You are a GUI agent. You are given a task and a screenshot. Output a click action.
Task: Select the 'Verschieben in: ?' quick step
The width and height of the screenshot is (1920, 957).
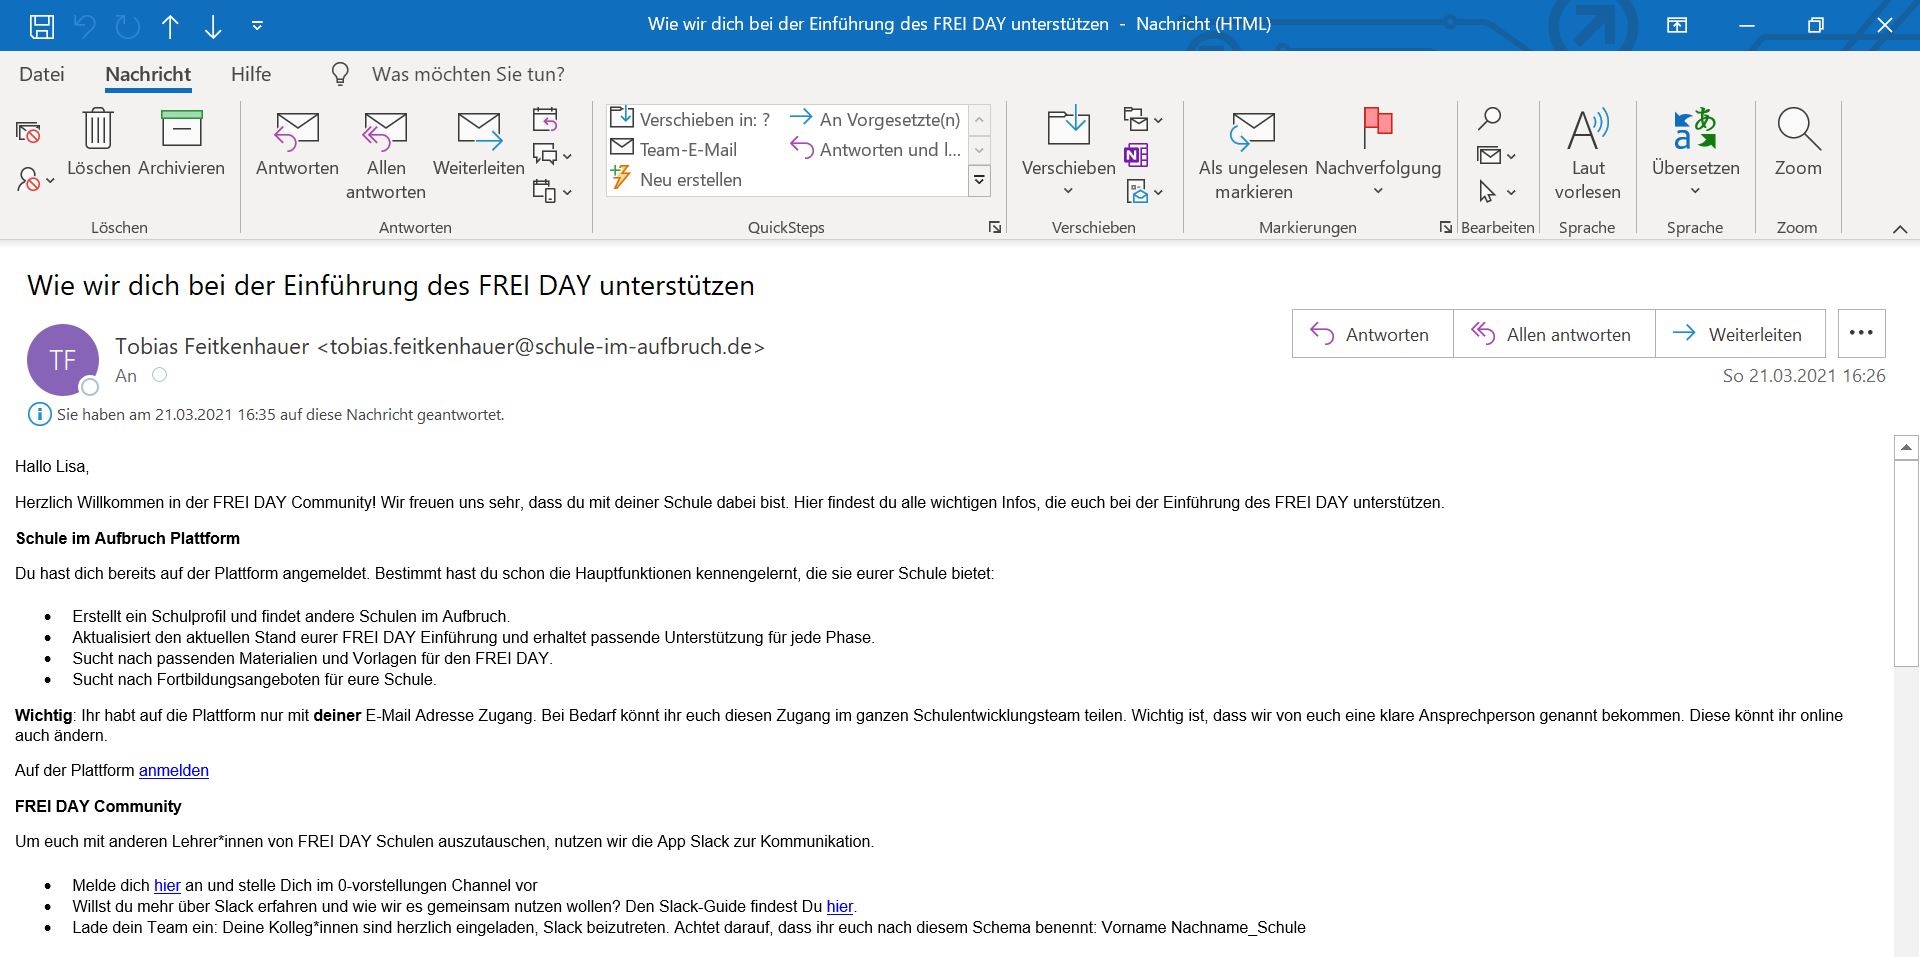[690, 119]
